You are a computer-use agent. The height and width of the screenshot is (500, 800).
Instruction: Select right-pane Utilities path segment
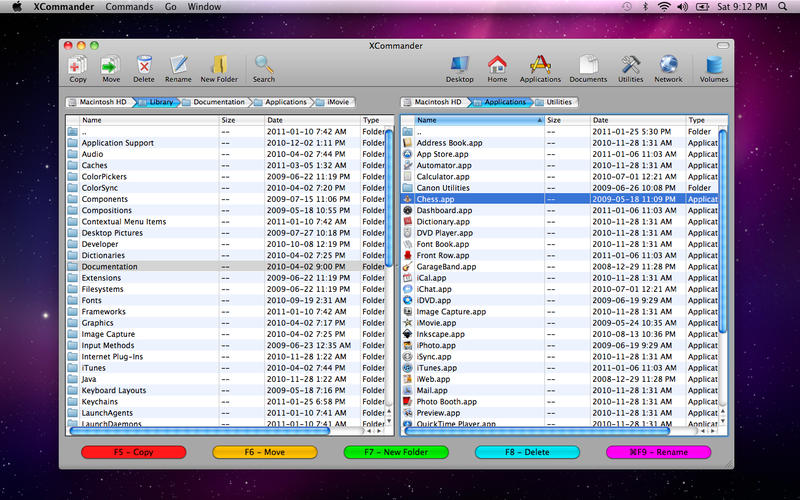coord(556,102)
